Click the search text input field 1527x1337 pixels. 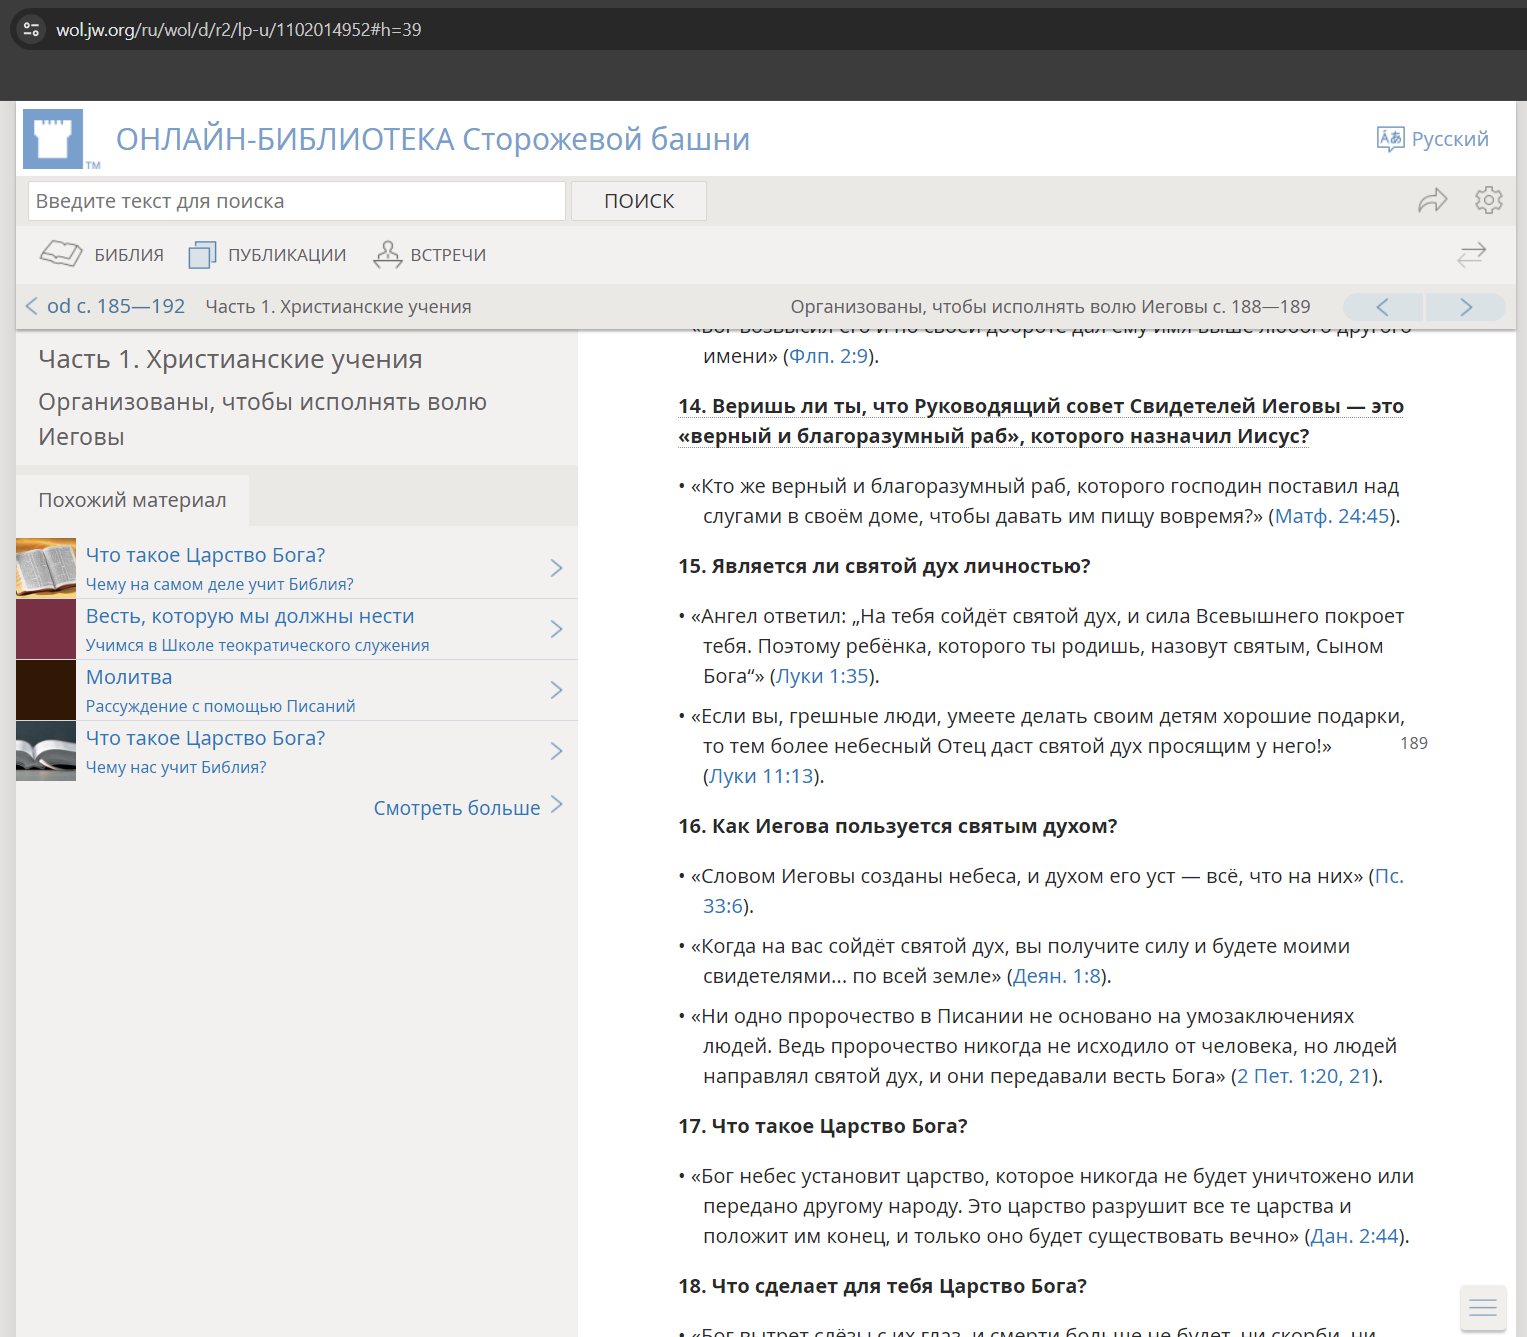click(297, 201)
